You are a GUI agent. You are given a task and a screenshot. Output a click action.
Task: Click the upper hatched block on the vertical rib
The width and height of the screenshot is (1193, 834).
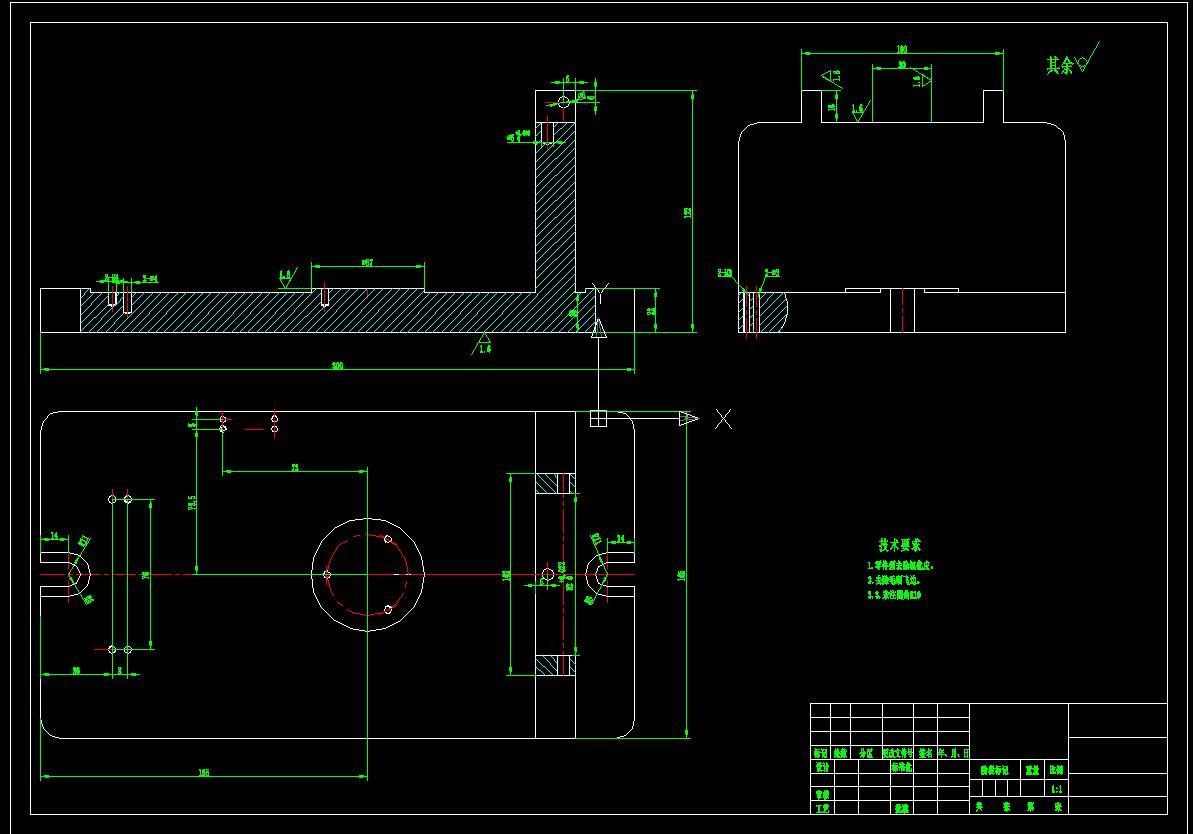pos(555,483)
